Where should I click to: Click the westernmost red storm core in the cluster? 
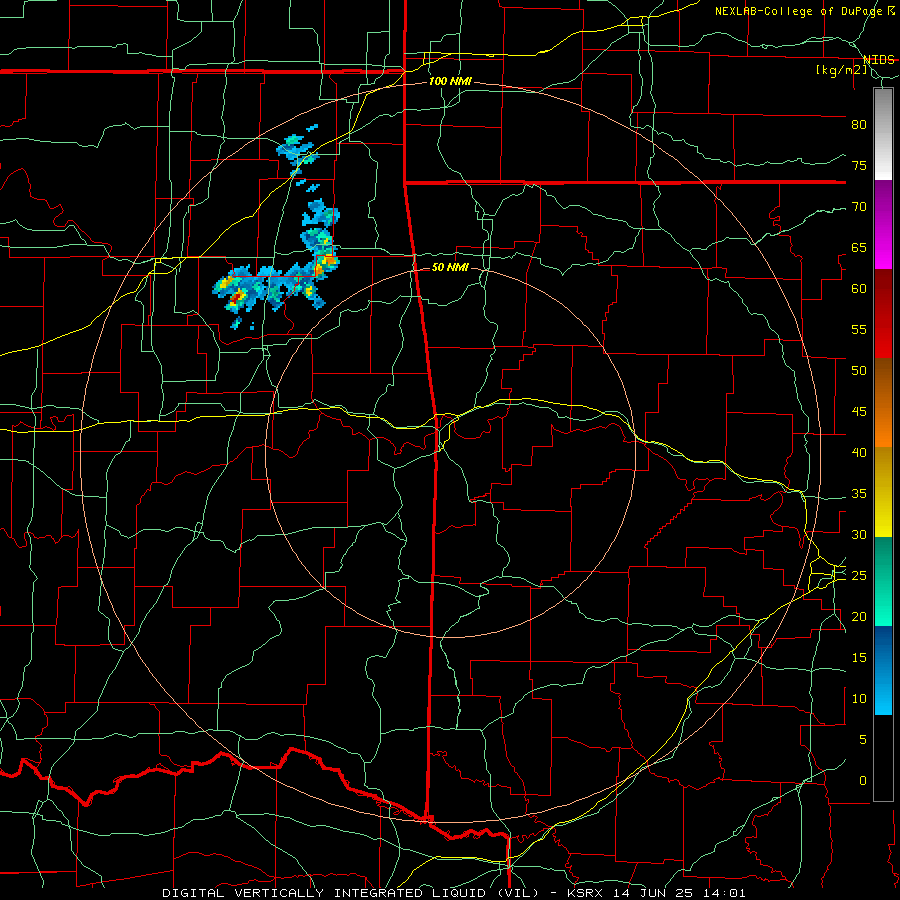(x=236, y=297)
